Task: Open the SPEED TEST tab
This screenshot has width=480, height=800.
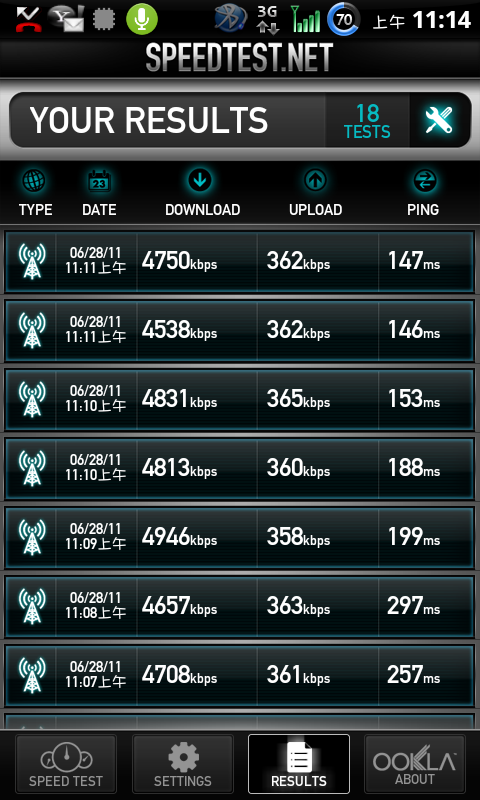Action: click(66, 764)
